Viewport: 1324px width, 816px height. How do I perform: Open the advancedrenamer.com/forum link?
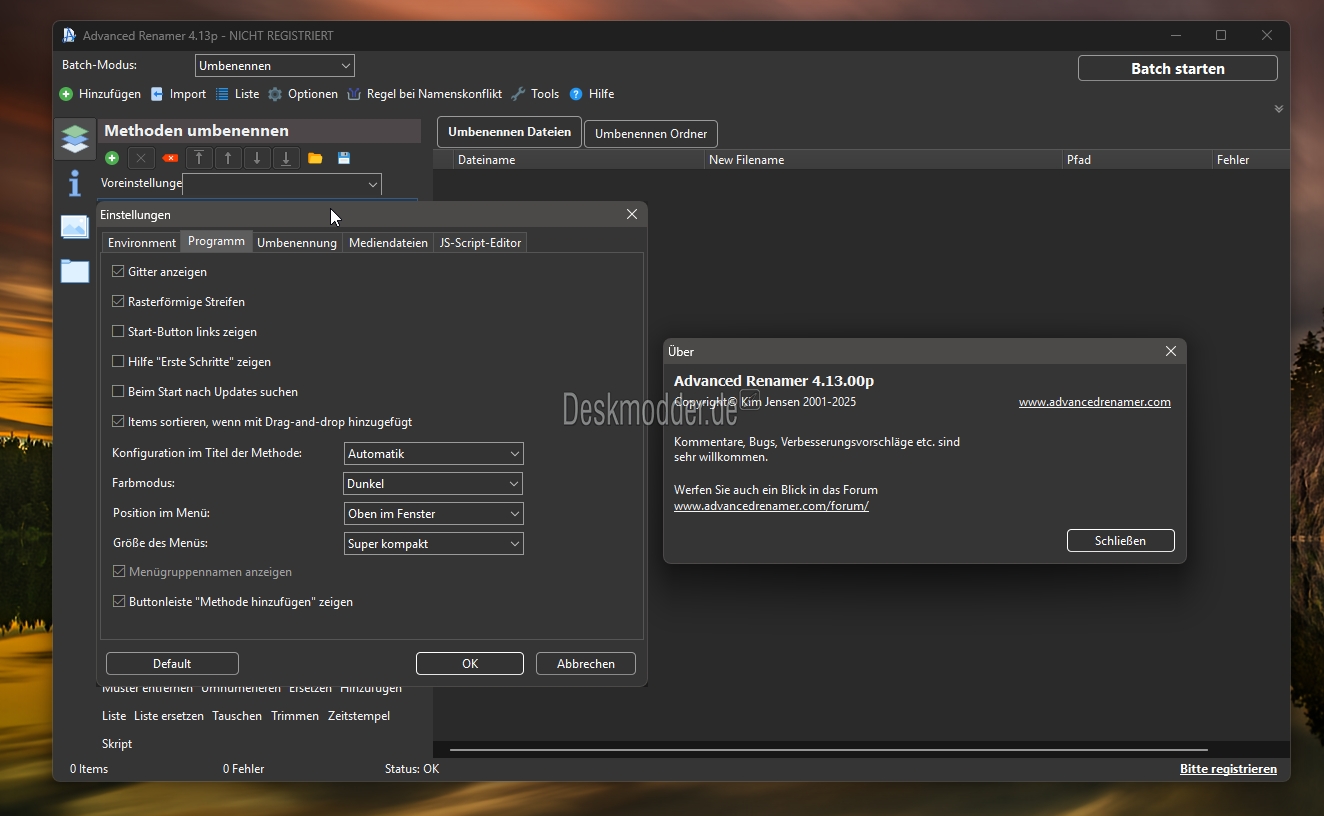pyautogui.click(x=771, y=506)
